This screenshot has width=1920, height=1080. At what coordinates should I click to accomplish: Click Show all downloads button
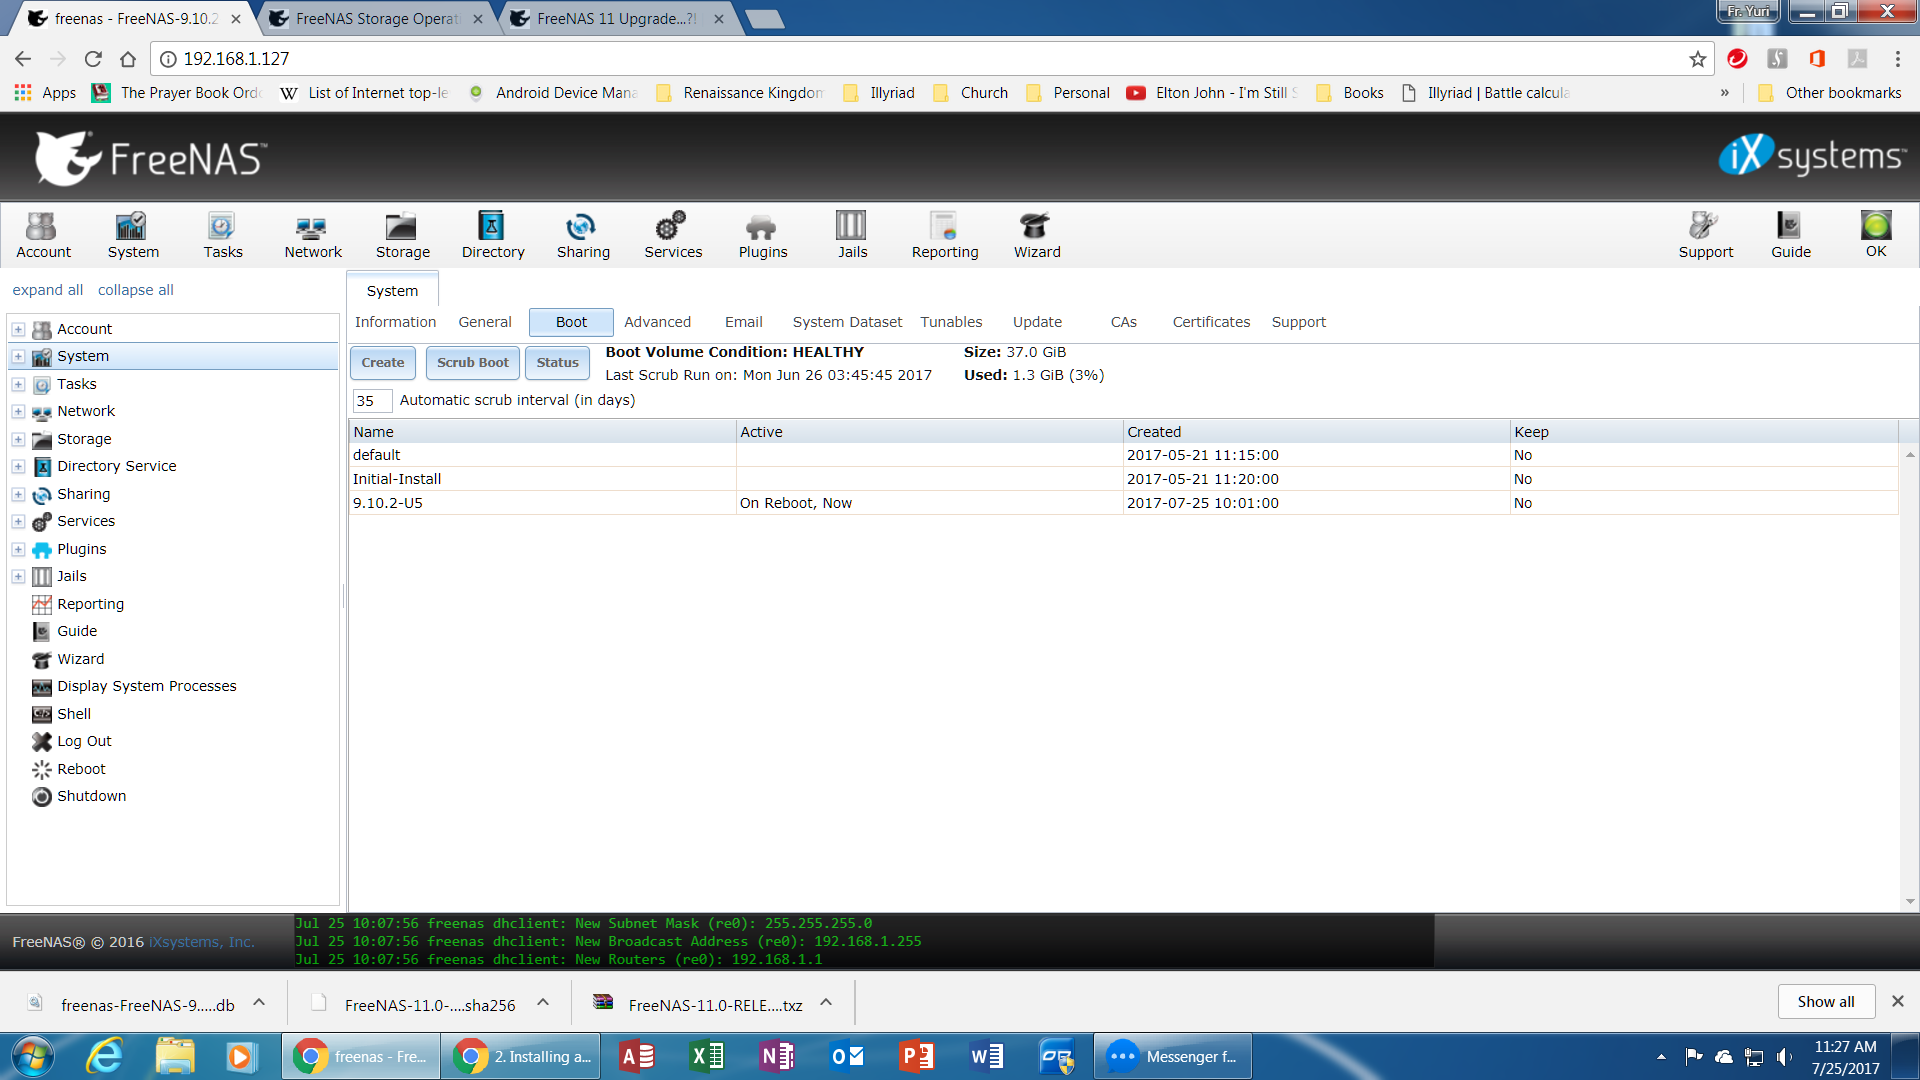pyautogui.click(x=1825, y=1002)
